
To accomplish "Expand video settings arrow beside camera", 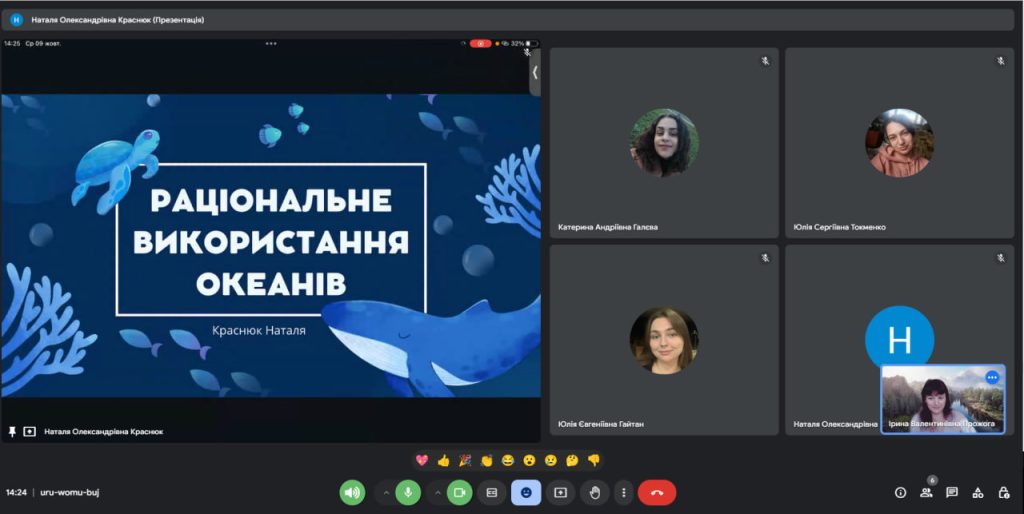I will (437, 492).
